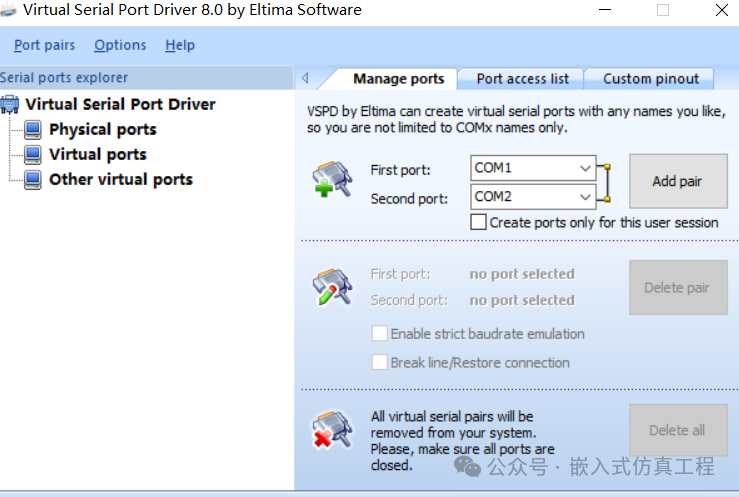739x497 pixels.
Task: Click the add pair connector icon with green plus
Action: tap(332, 179)
